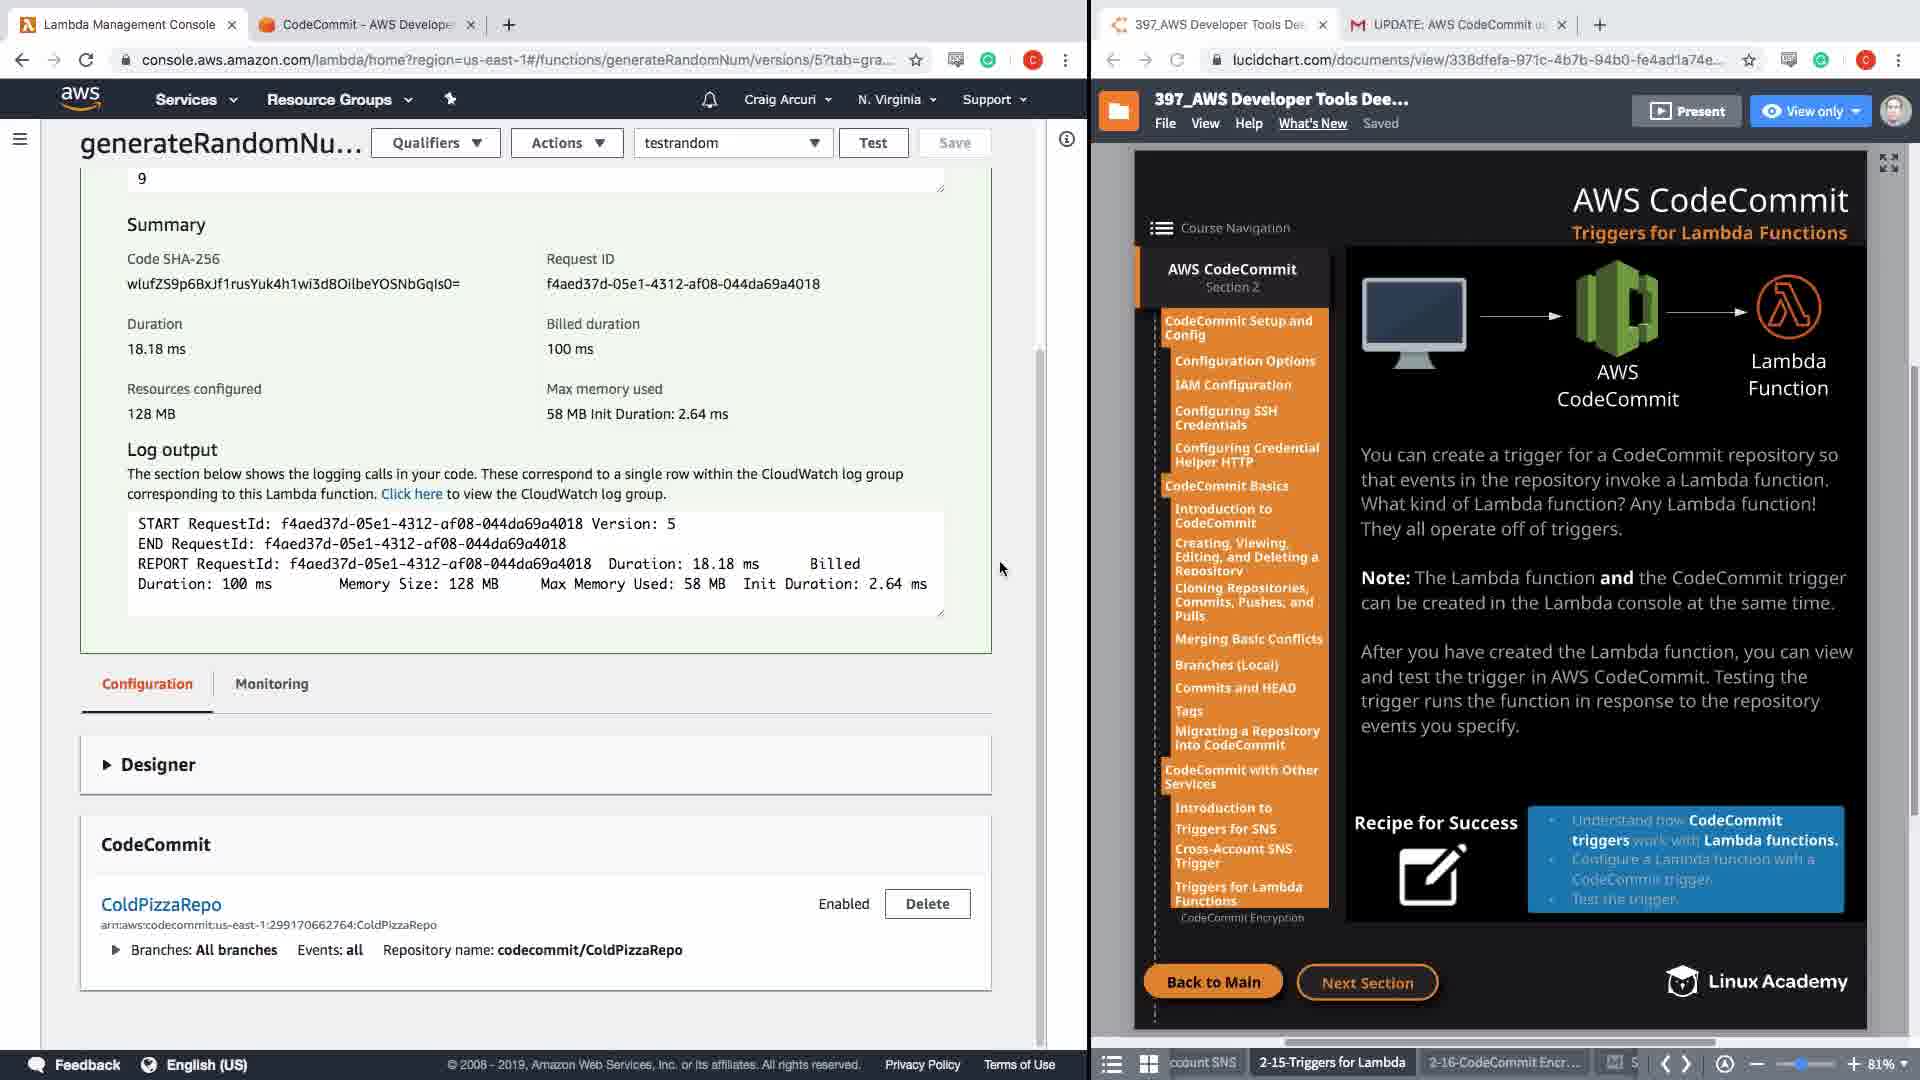
Task: Click the Next Section button
Action: click(x=1367, y=983)
